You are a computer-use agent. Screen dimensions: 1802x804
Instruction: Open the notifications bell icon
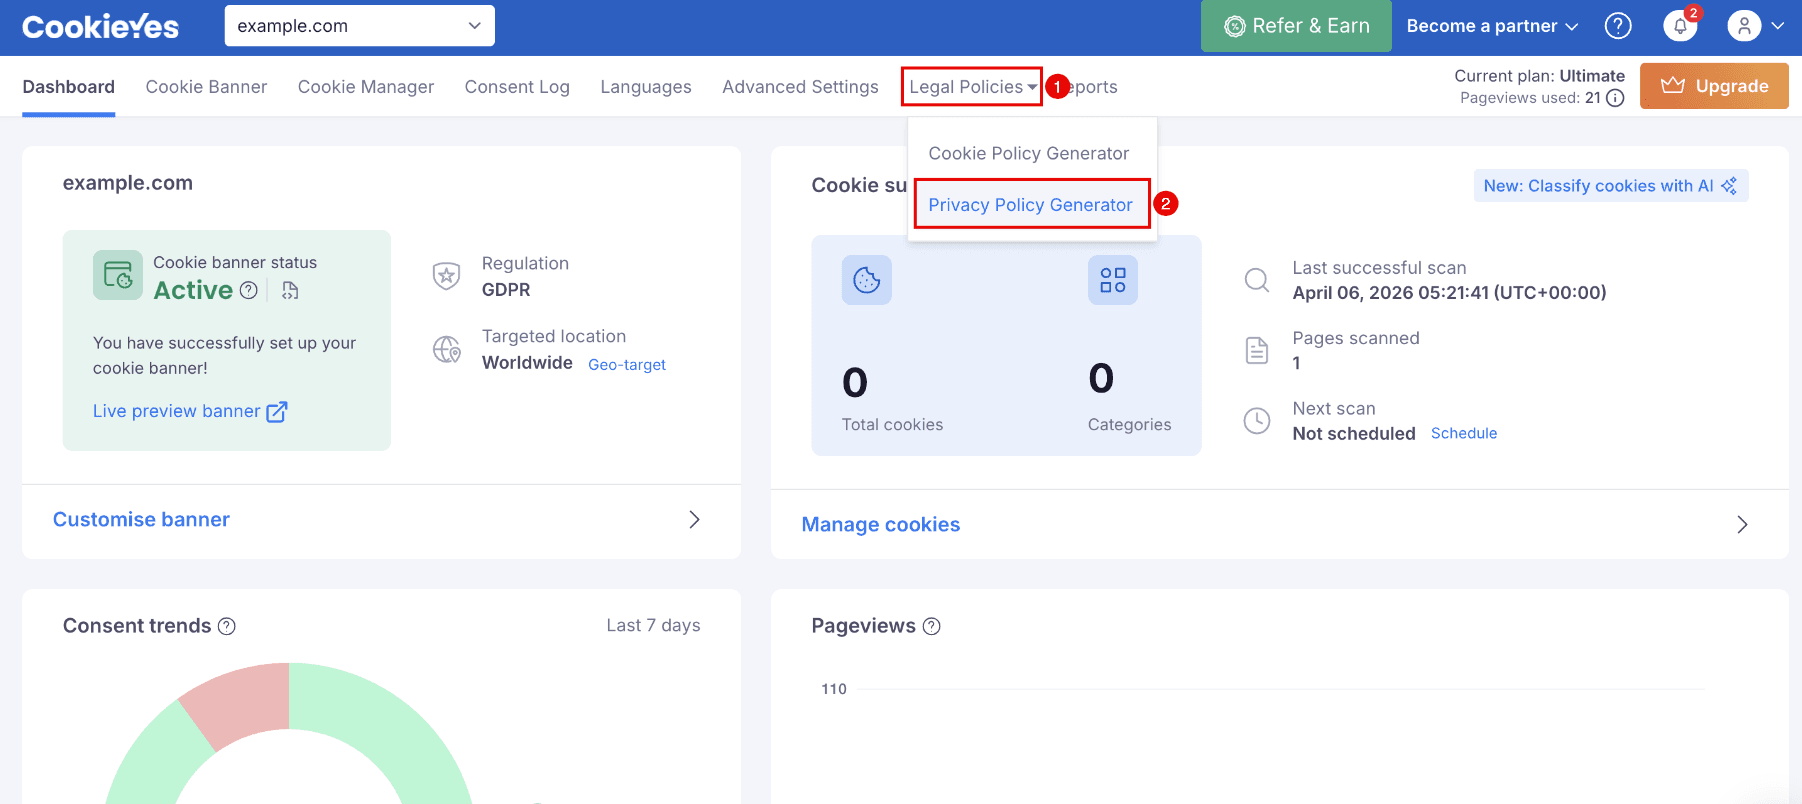click(x=1680, y=26)
